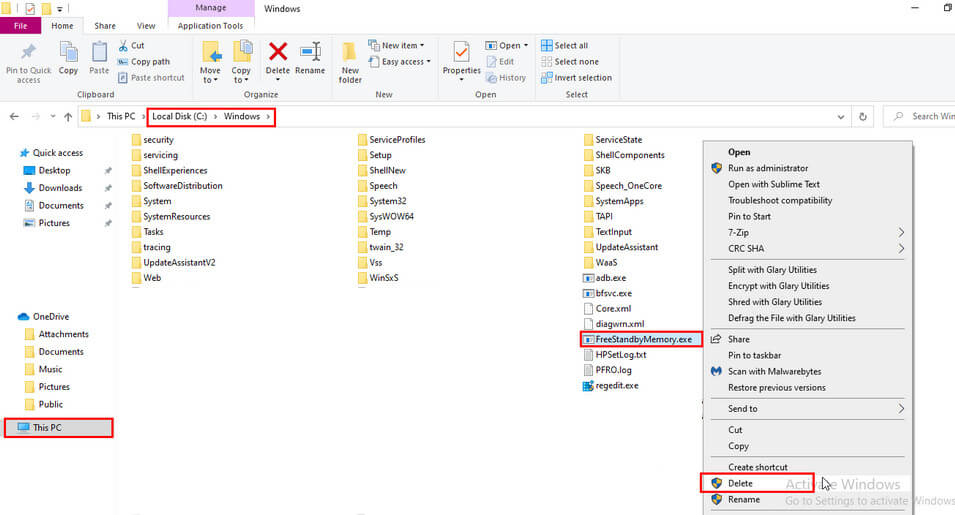The height and width of the screenshot is (515, 955).
Task: Click Select none in ribbon
Action: (569, 61)
